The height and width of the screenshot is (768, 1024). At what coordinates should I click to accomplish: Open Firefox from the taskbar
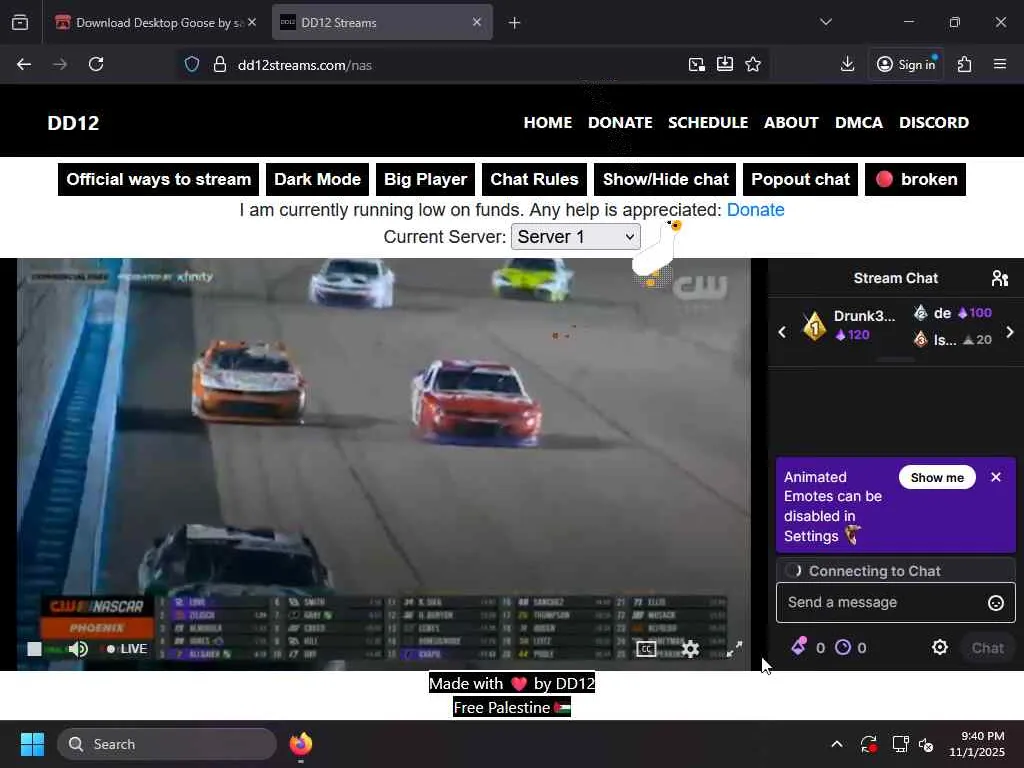pyautogui.click(x=301, y=744)
